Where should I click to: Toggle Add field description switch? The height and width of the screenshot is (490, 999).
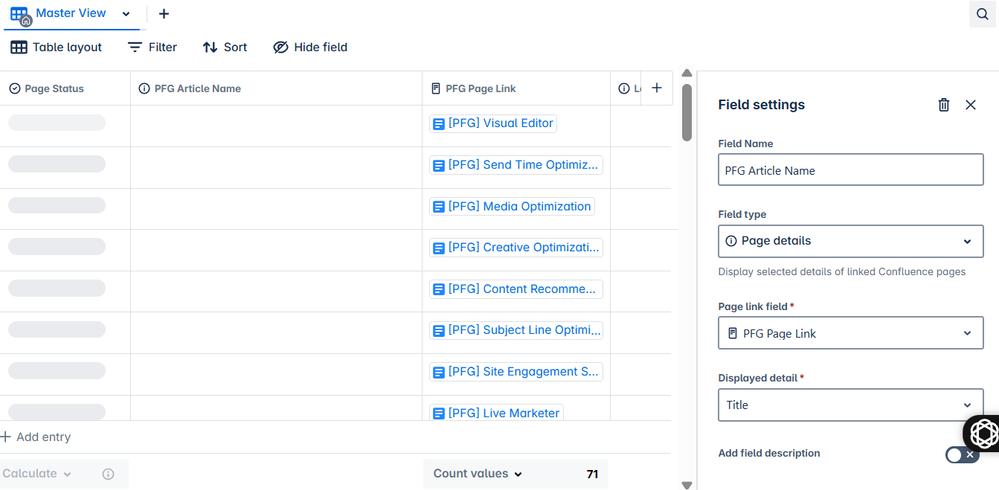962,454
